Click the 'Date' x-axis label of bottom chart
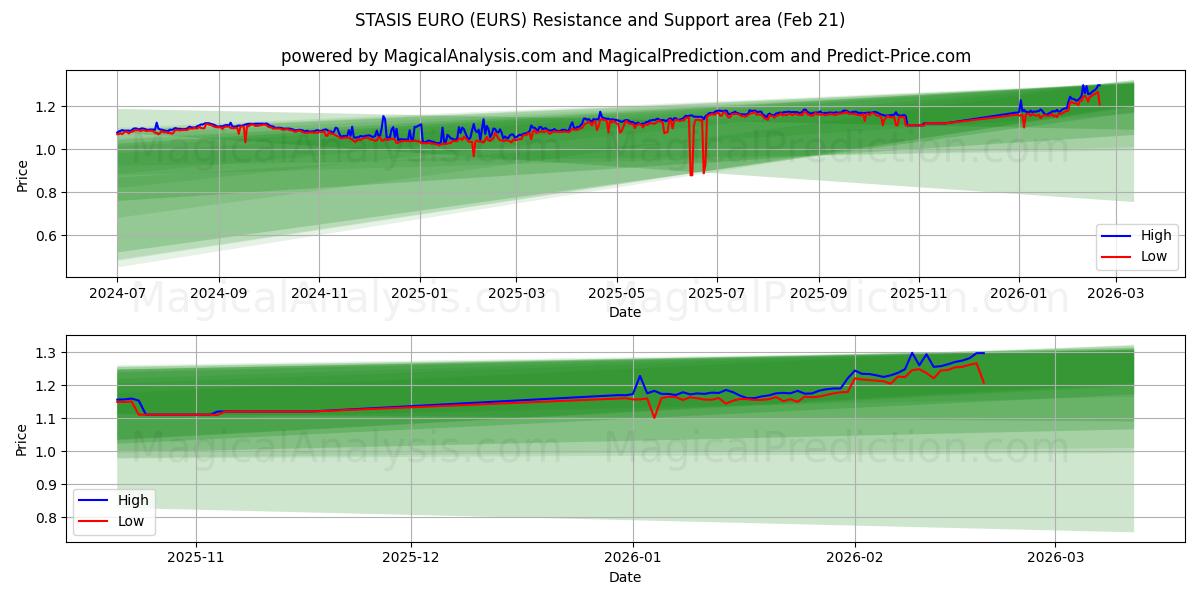This screenshot has width=1200, height=600. [x=625, y=577]
